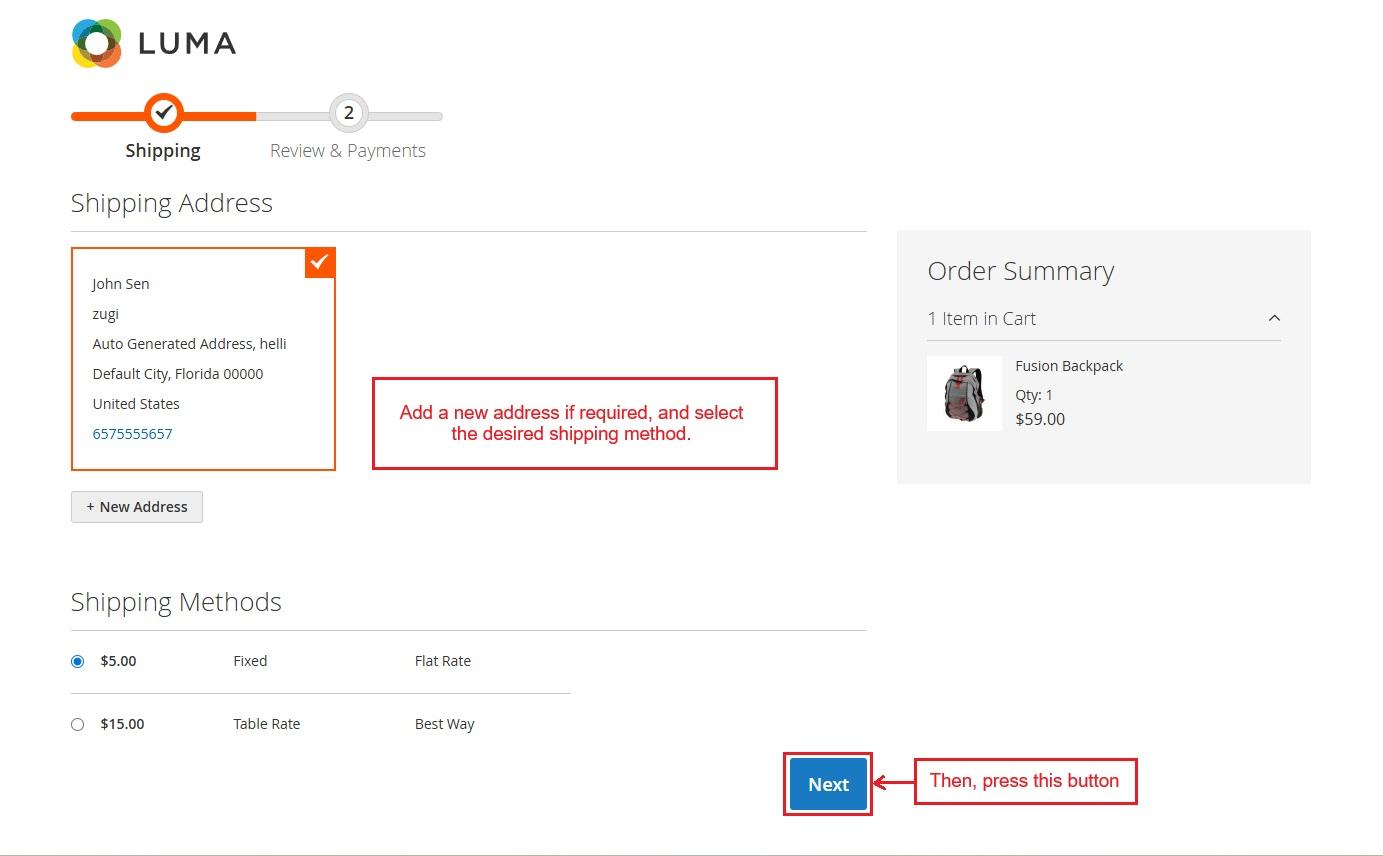Switch to the Shipping step label
This screenshot has width=1383, height=856.
click(x=163, y=151)
